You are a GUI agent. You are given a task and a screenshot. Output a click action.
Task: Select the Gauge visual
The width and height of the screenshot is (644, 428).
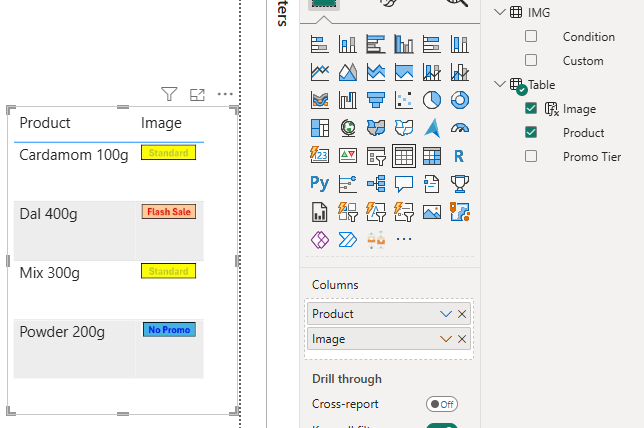pos(460,128)
